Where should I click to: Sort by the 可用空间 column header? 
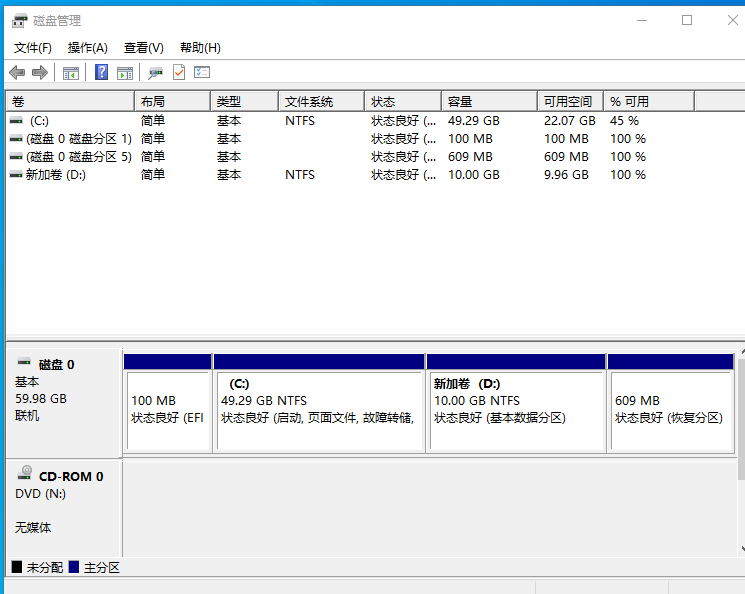pos(570,102)
